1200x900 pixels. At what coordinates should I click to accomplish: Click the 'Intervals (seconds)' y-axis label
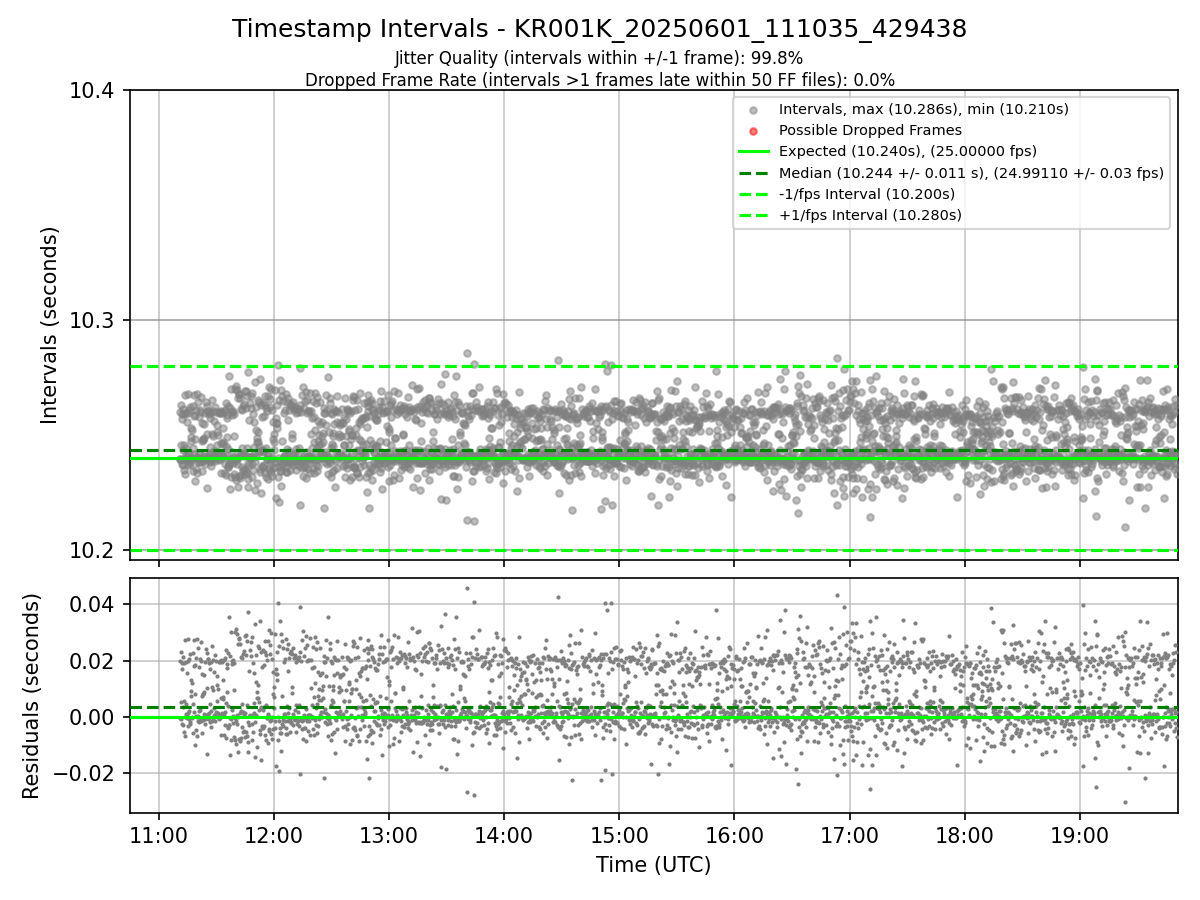click(x=50, y=325)
